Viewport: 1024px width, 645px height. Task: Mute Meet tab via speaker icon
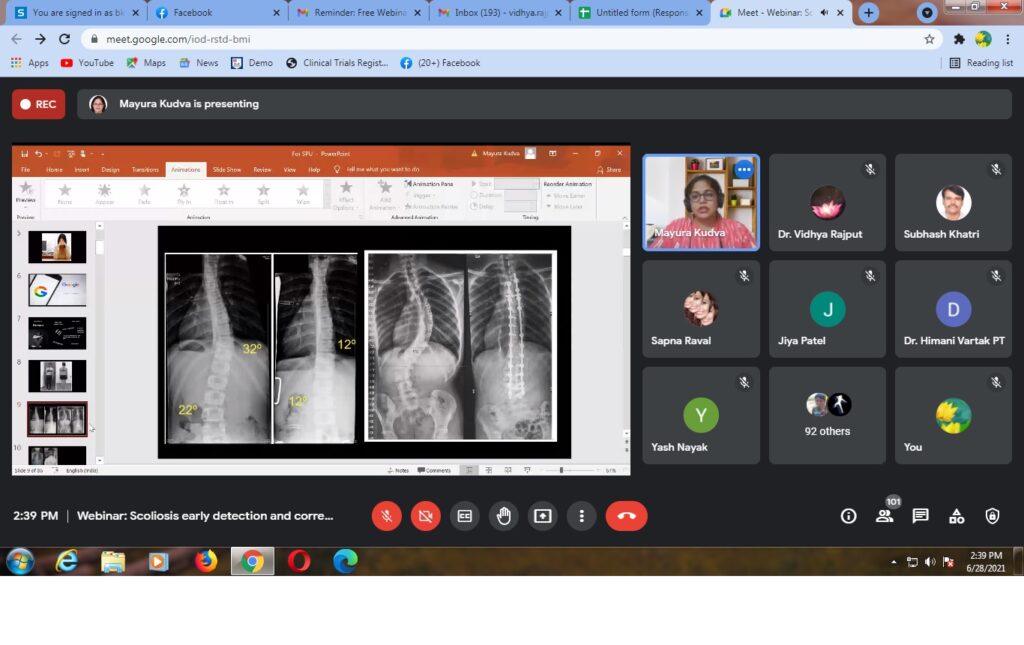tap(825, 12)
